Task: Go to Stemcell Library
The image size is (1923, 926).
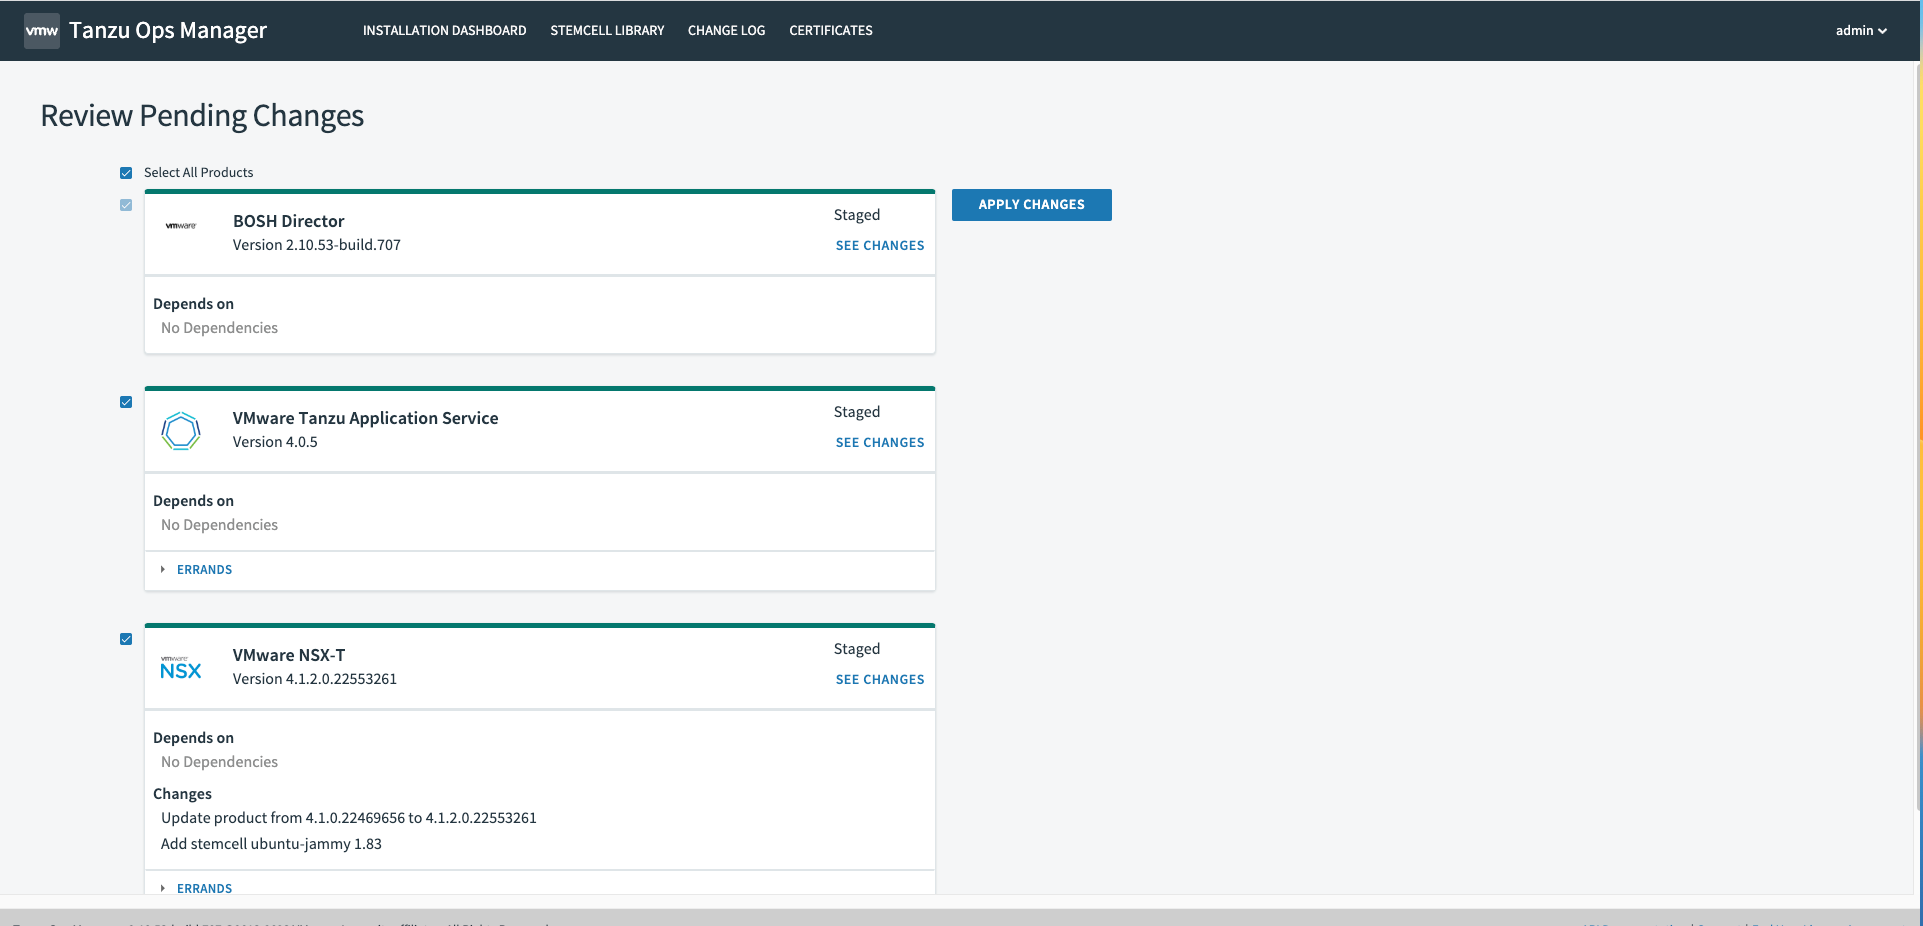Action: click(x=607, y=31)
